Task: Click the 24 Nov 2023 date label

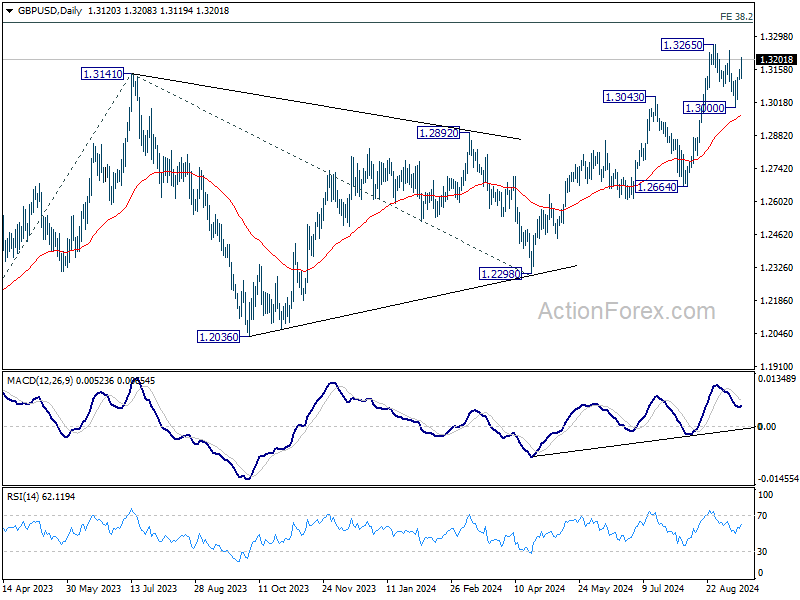Action: [x=349, y=588]
